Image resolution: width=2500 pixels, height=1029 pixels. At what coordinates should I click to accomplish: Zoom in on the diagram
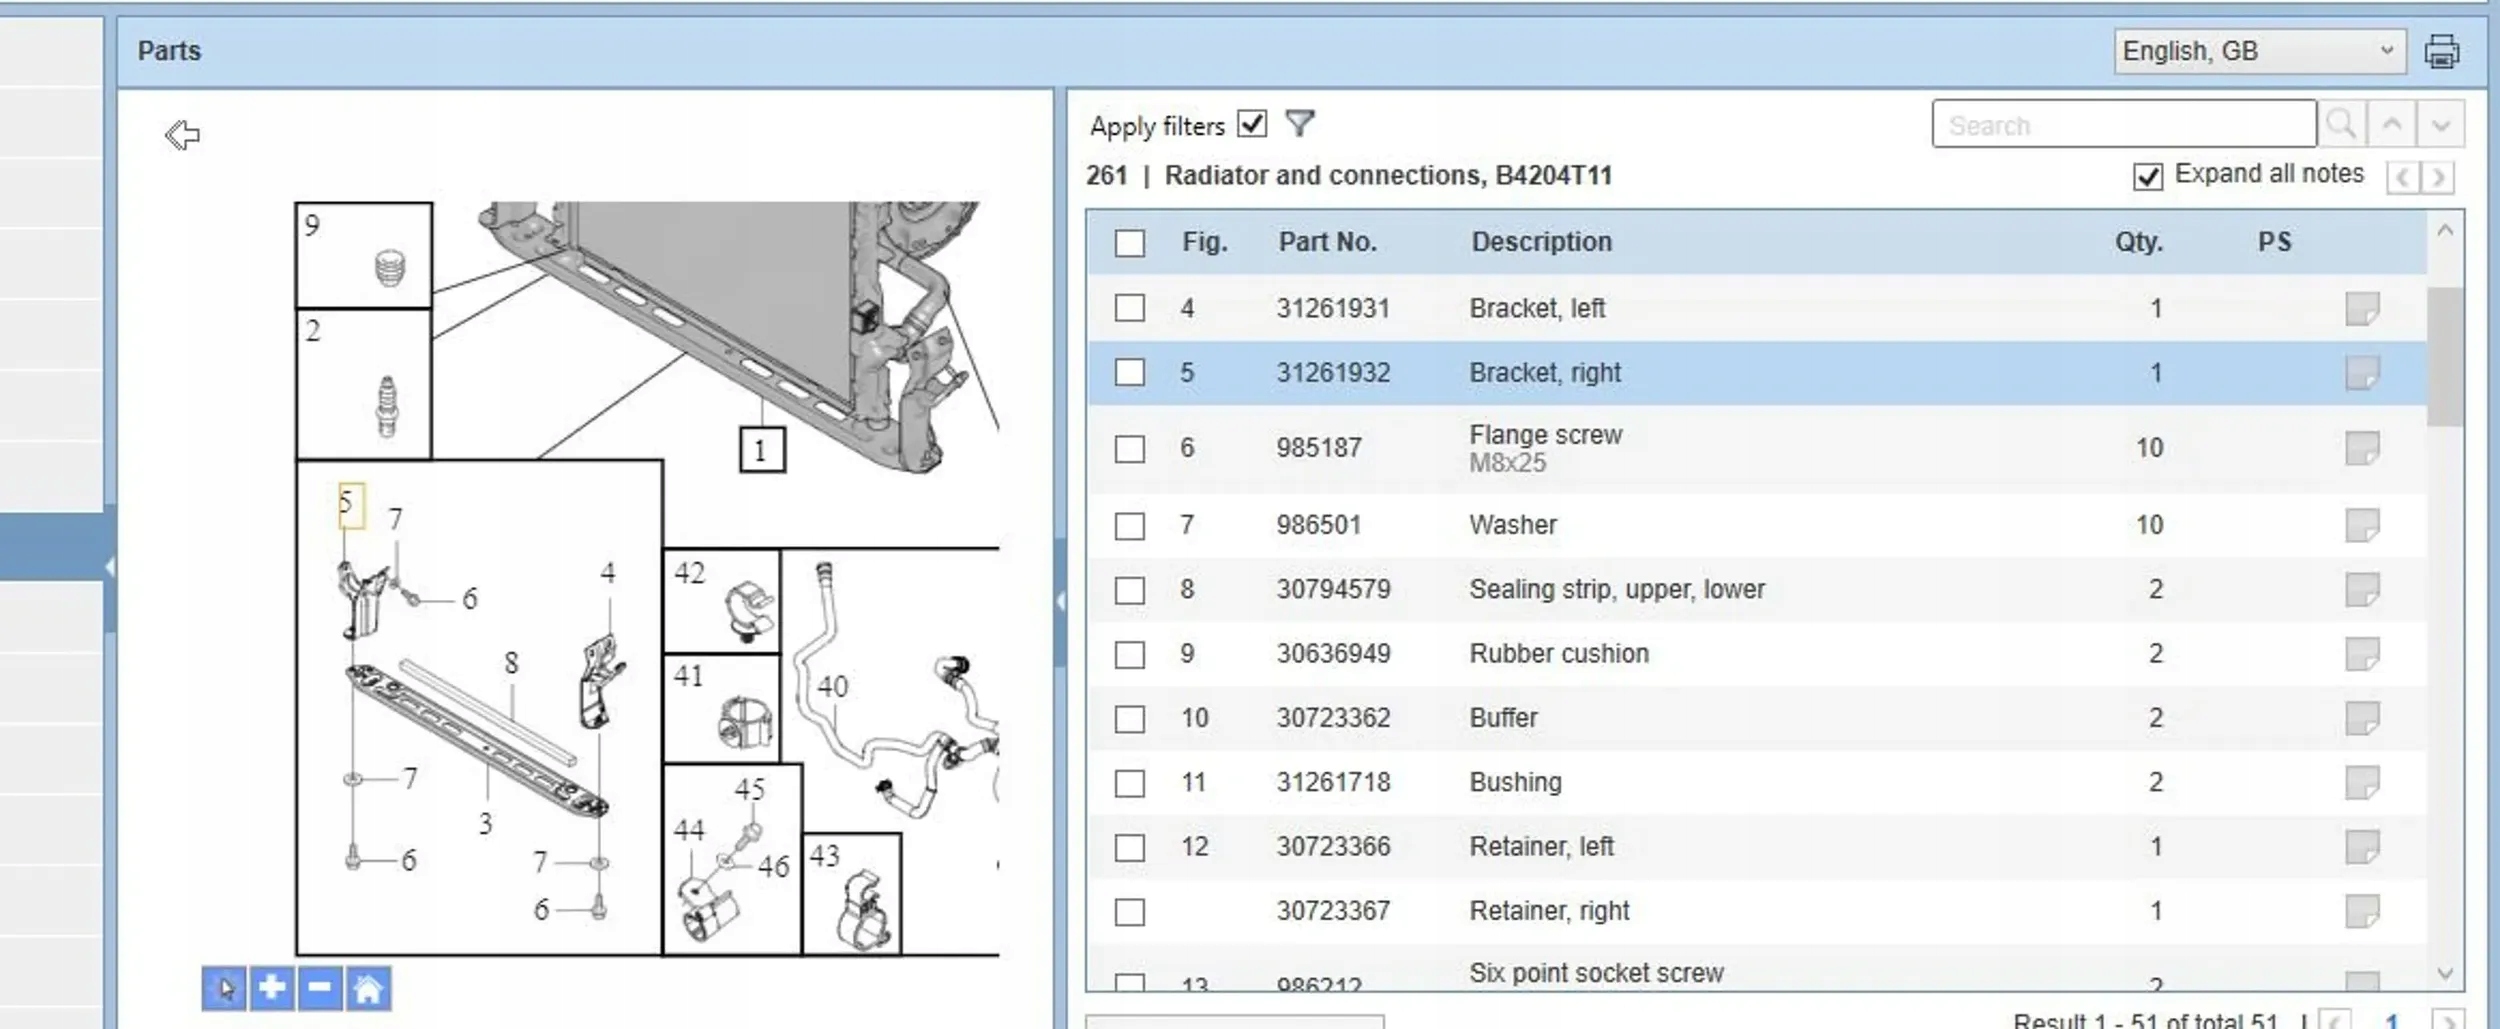tap(271, 988)
